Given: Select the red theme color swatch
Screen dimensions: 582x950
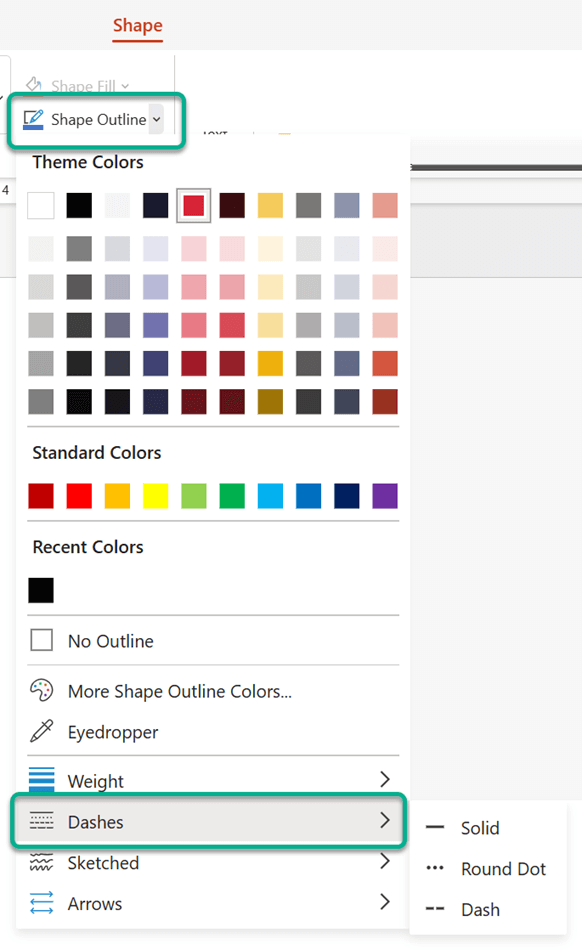Looking at the screenshot, I should (194, 205).
